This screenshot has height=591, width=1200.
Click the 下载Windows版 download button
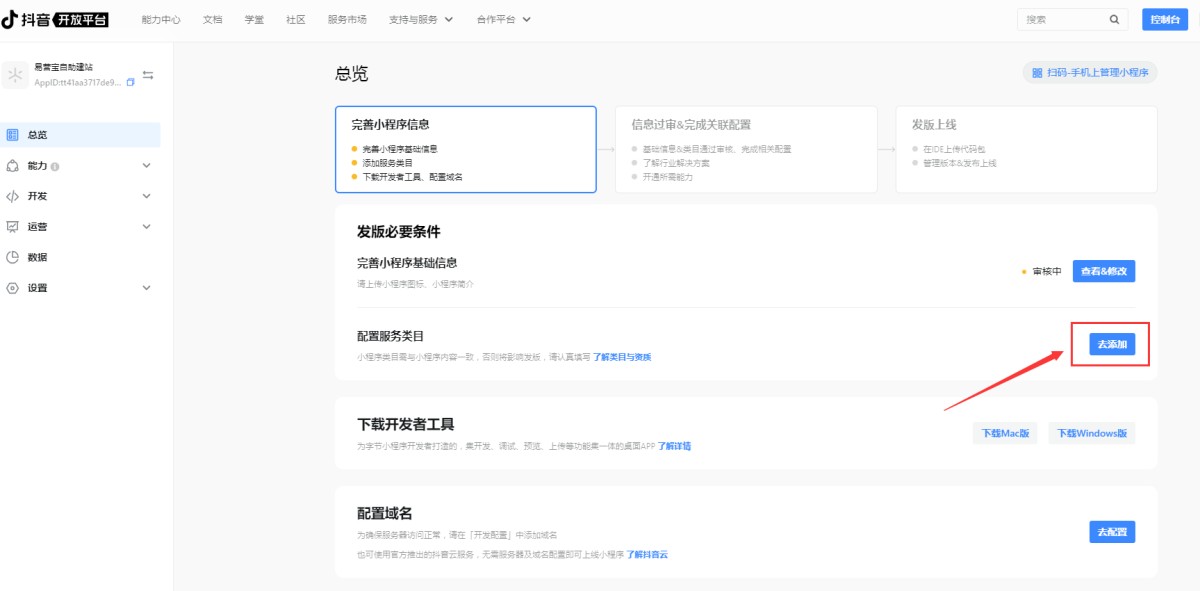[x=1092, y=433]
